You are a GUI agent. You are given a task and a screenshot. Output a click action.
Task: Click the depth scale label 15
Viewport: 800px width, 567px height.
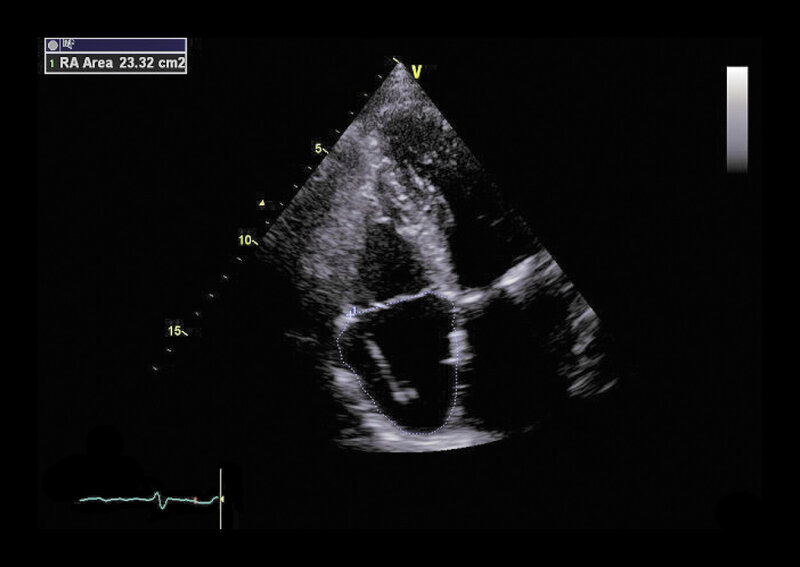pyautogui.click(x=174, y=331)
